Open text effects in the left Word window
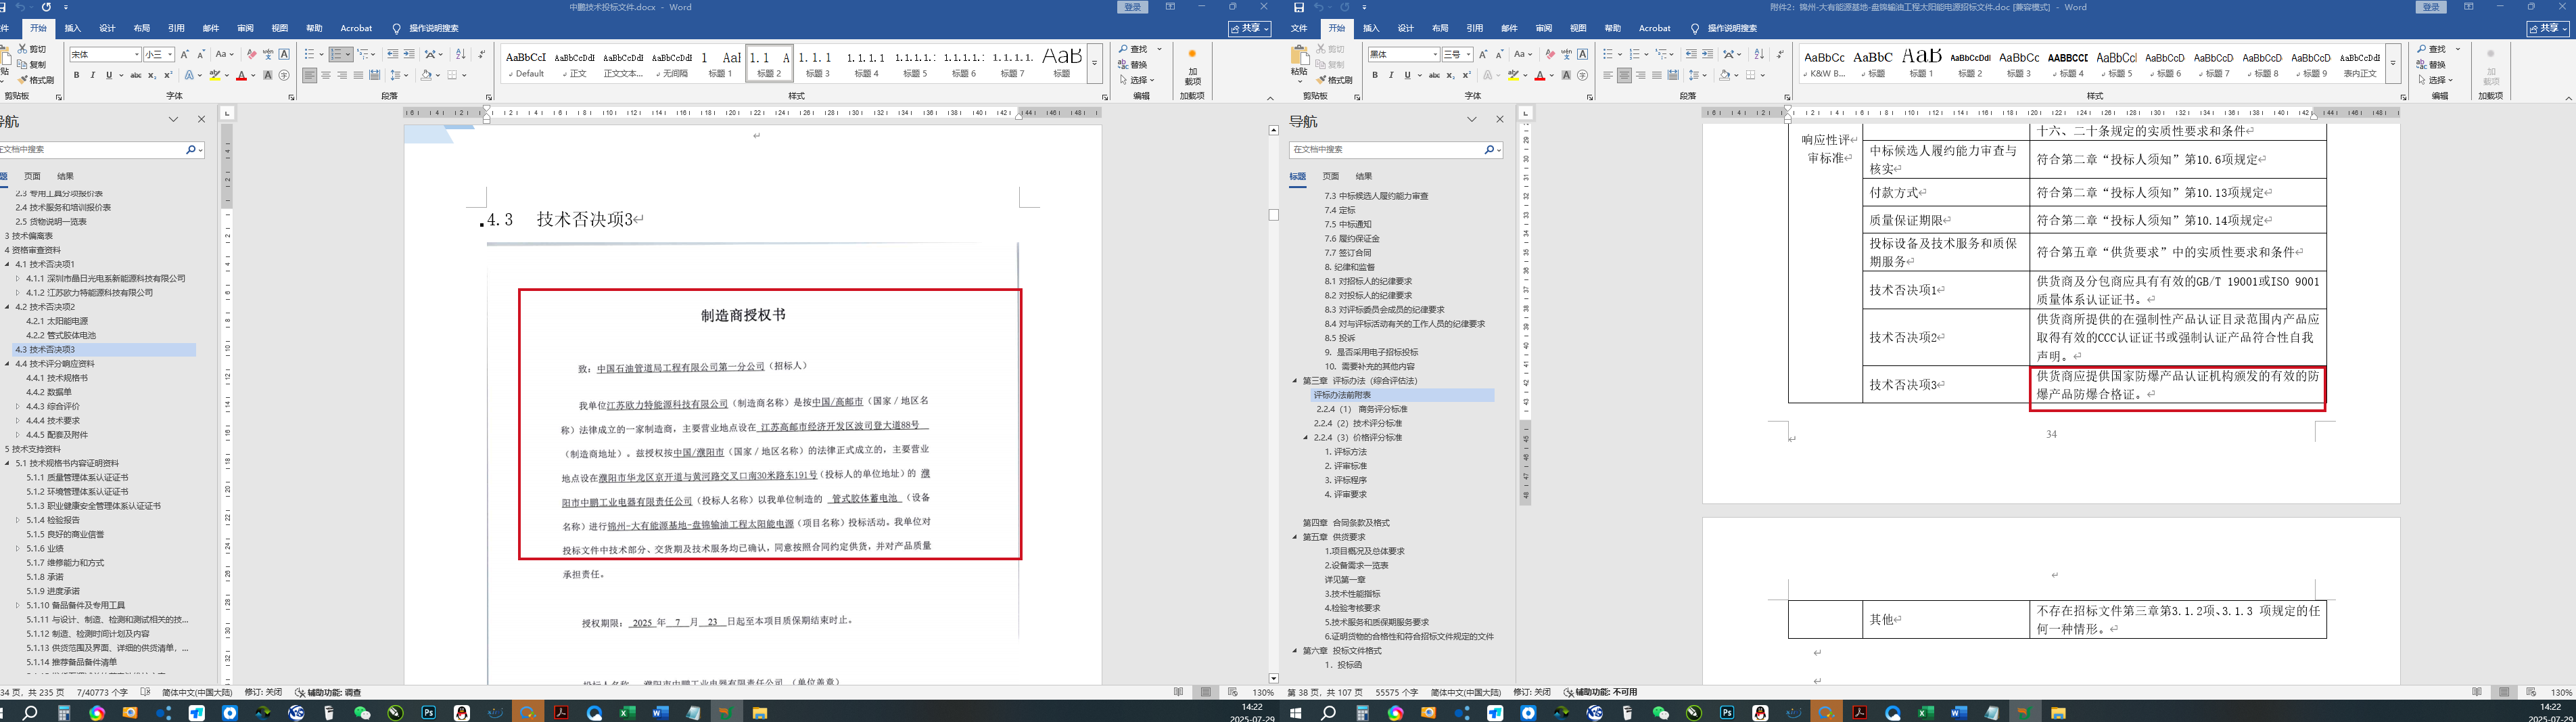2576x722 pixels. coord(190,75)
